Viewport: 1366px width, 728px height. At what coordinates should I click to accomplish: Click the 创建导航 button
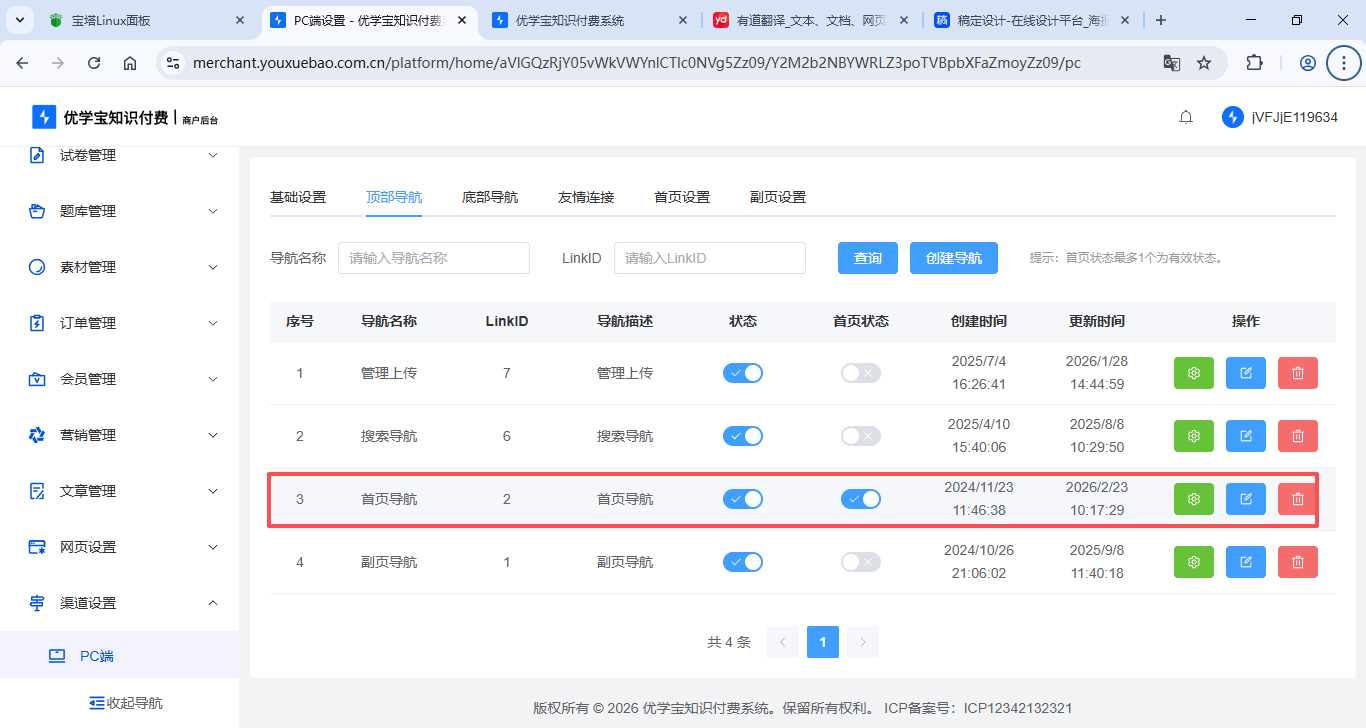(953, 258)
